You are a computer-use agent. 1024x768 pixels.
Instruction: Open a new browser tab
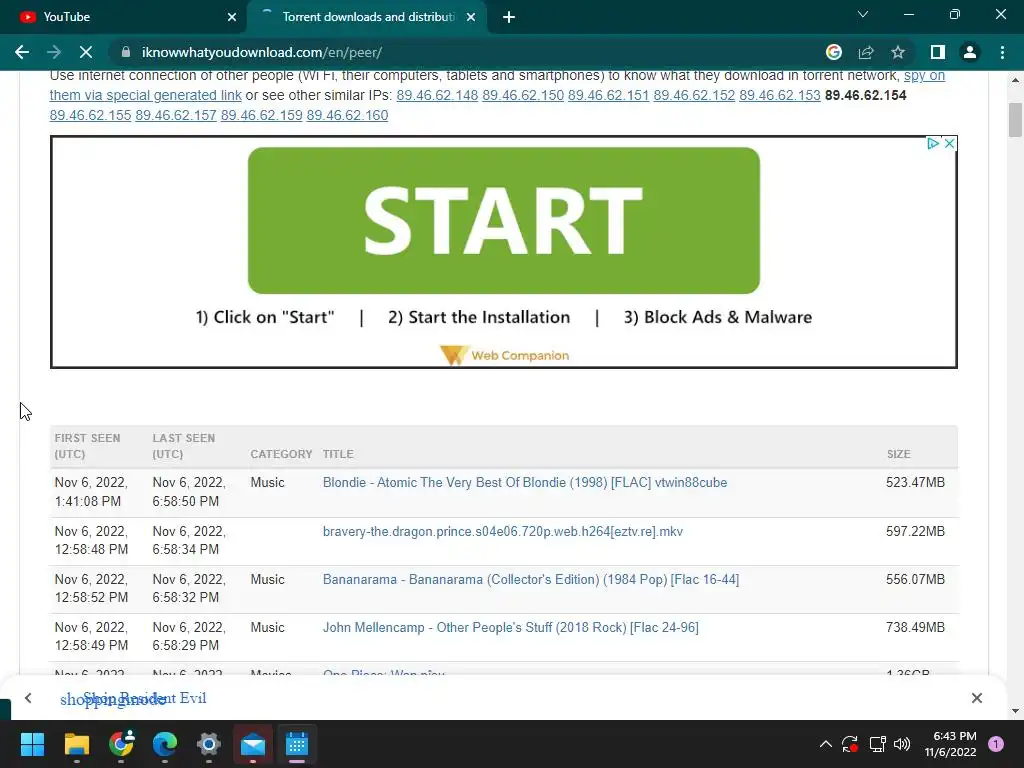click(509, 17)
